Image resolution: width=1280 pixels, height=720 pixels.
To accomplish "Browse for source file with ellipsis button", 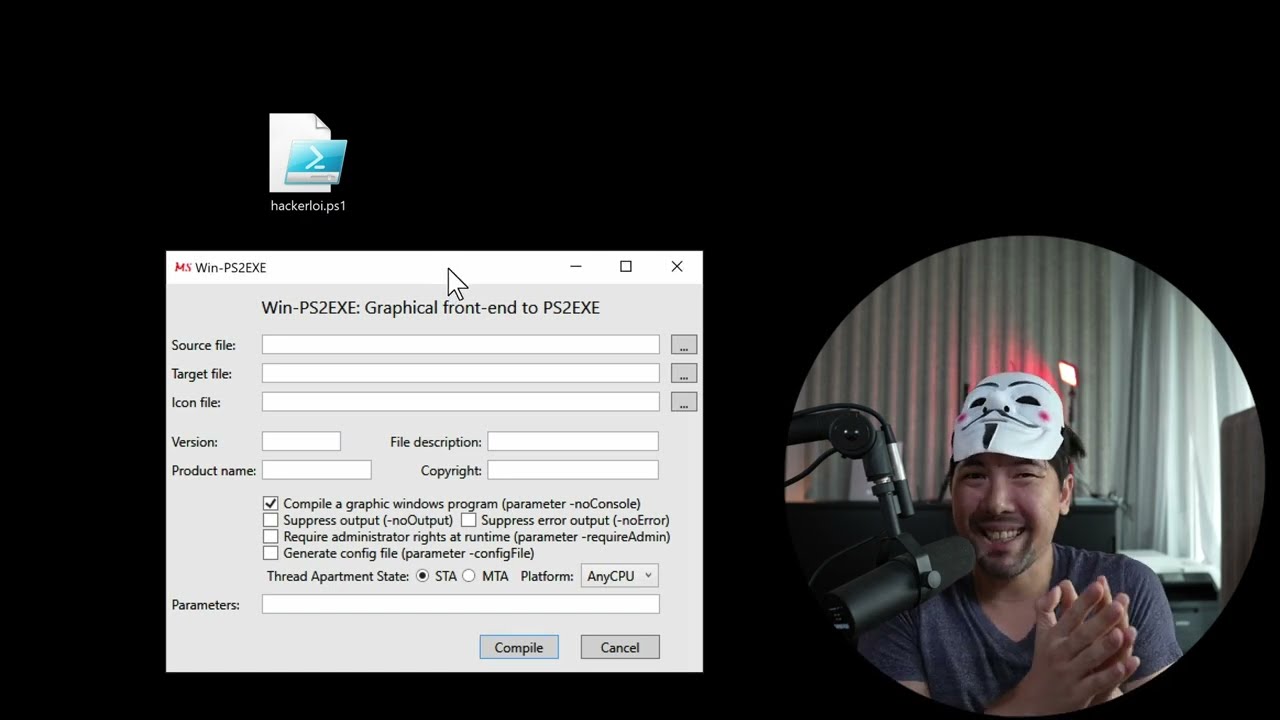I will (x=683, y=345).
